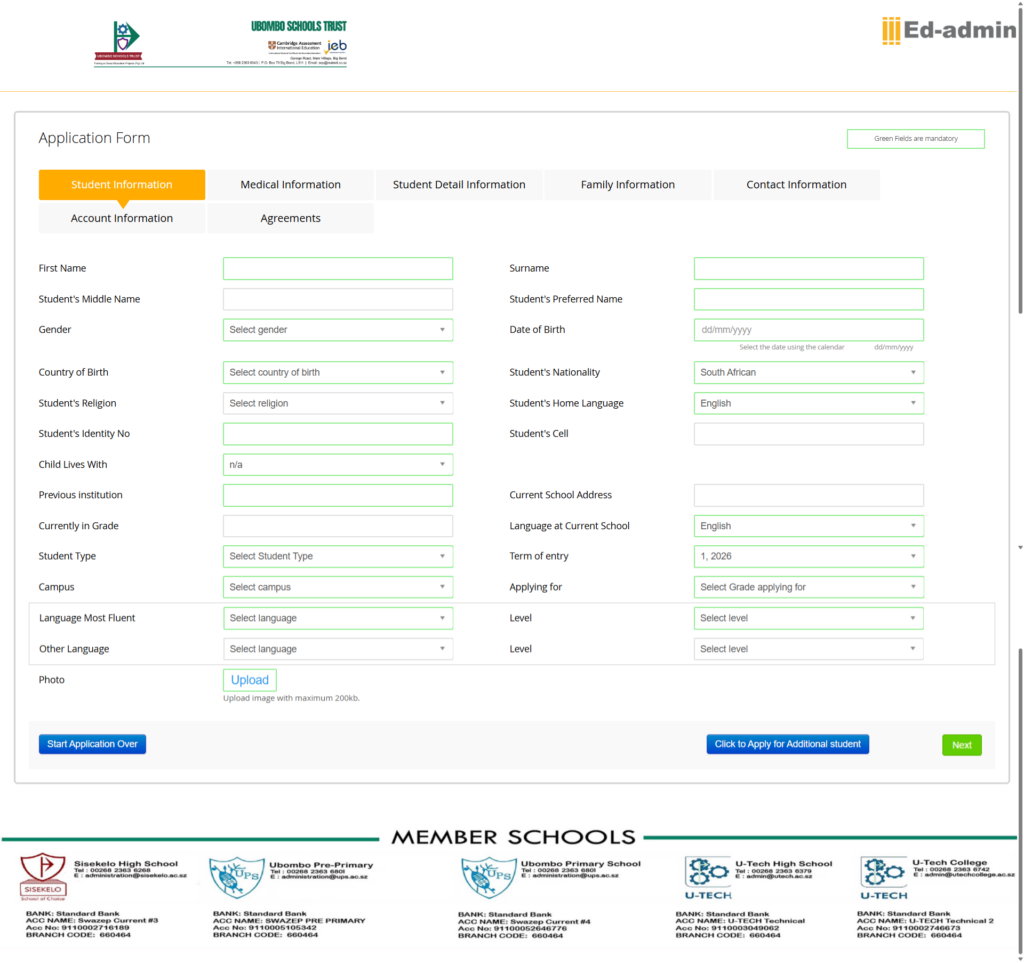
Task: Open the Term of entry dropdown
Action: tap(808, 556)
